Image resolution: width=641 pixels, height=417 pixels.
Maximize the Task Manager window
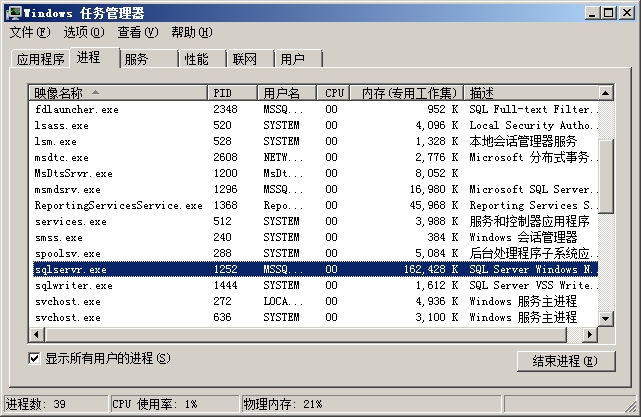[608, 13]
